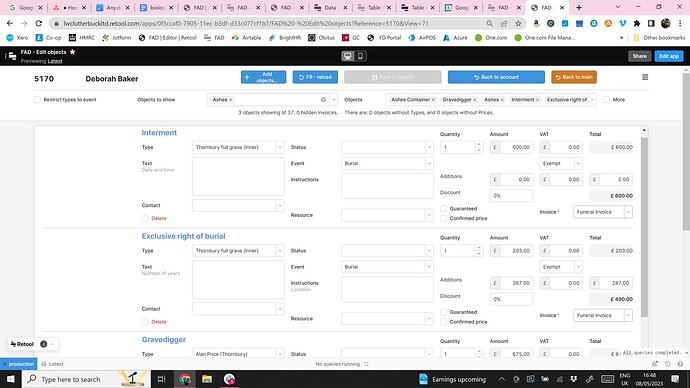Viewport: 690px width, 388px height.
Task: Click the browser reload icon
Action: 39,23
